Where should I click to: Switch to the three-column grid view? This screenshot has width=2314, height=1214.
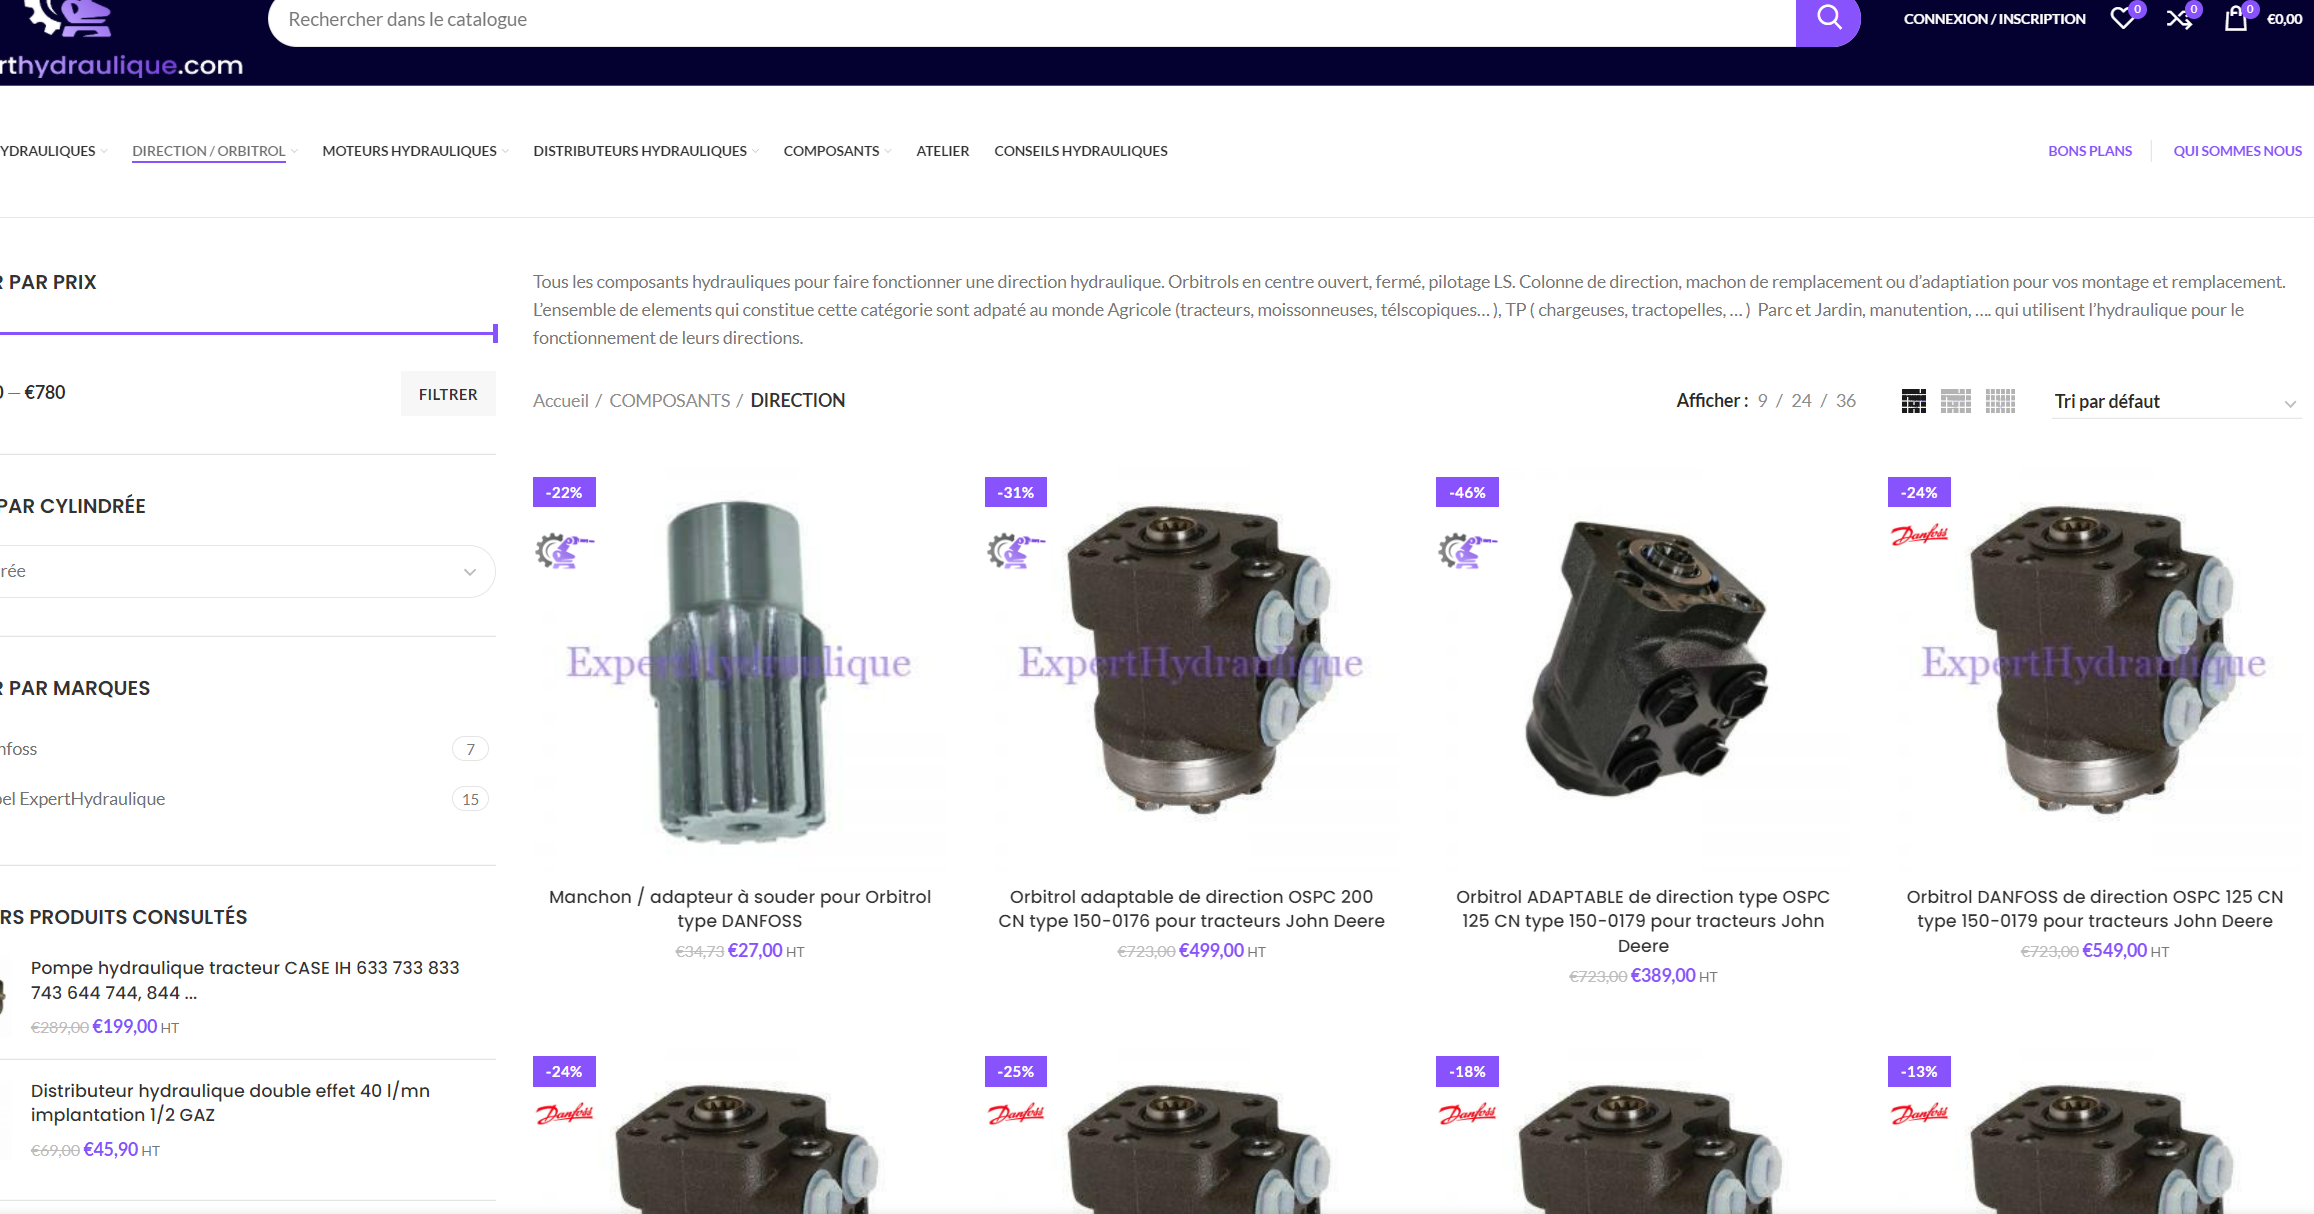(x=1956, y=401)
